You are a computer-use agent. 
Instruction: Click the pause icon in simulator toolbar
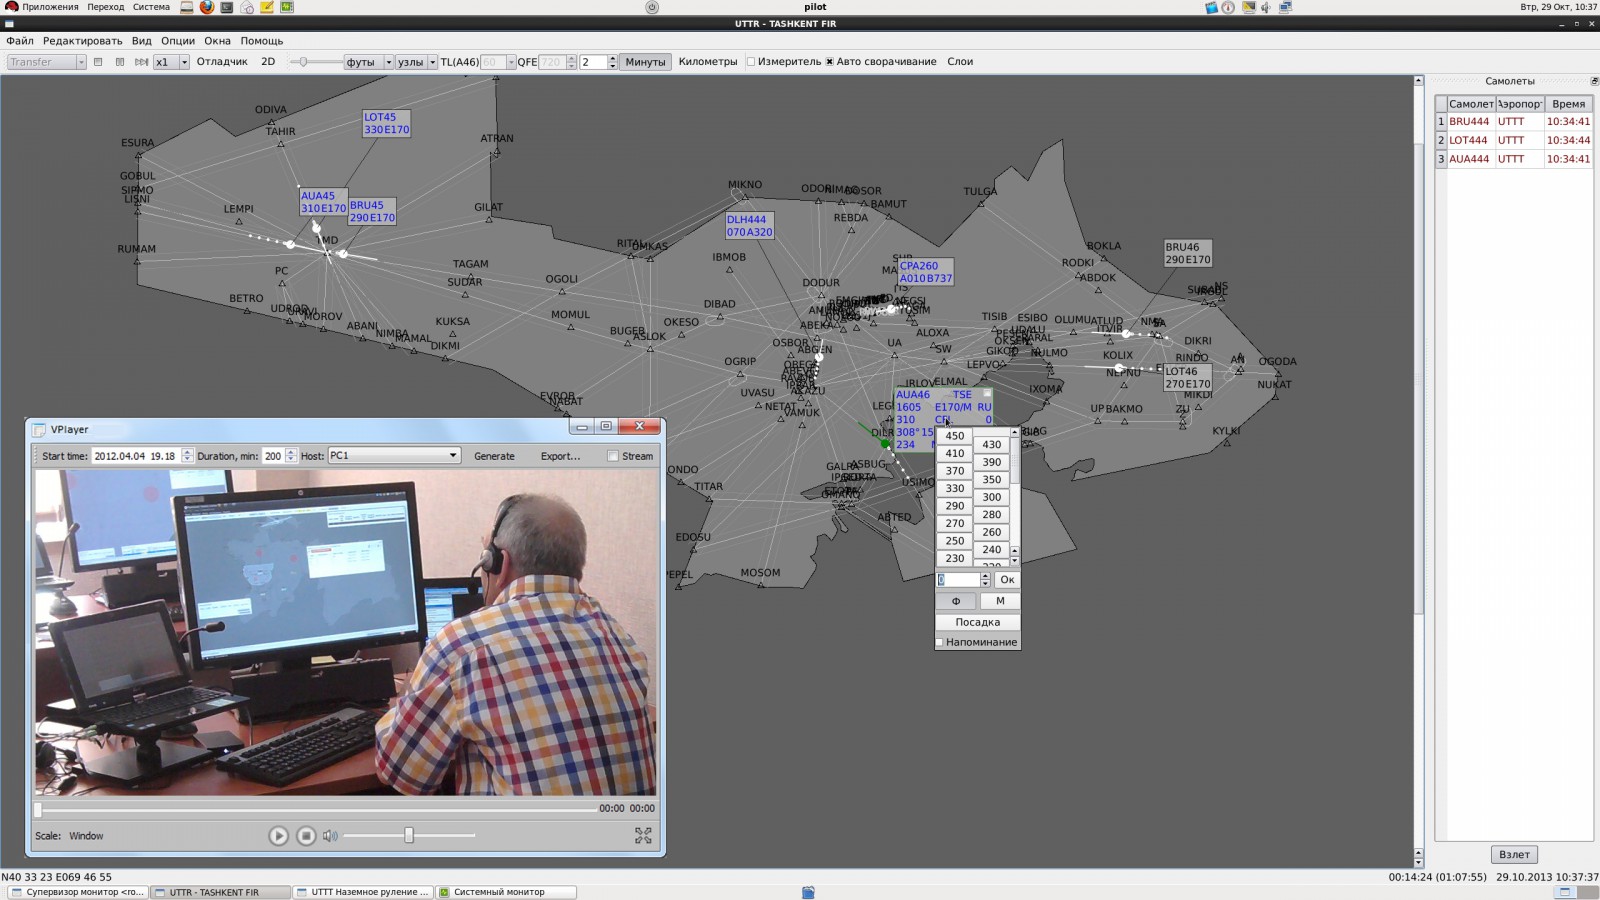120,62
